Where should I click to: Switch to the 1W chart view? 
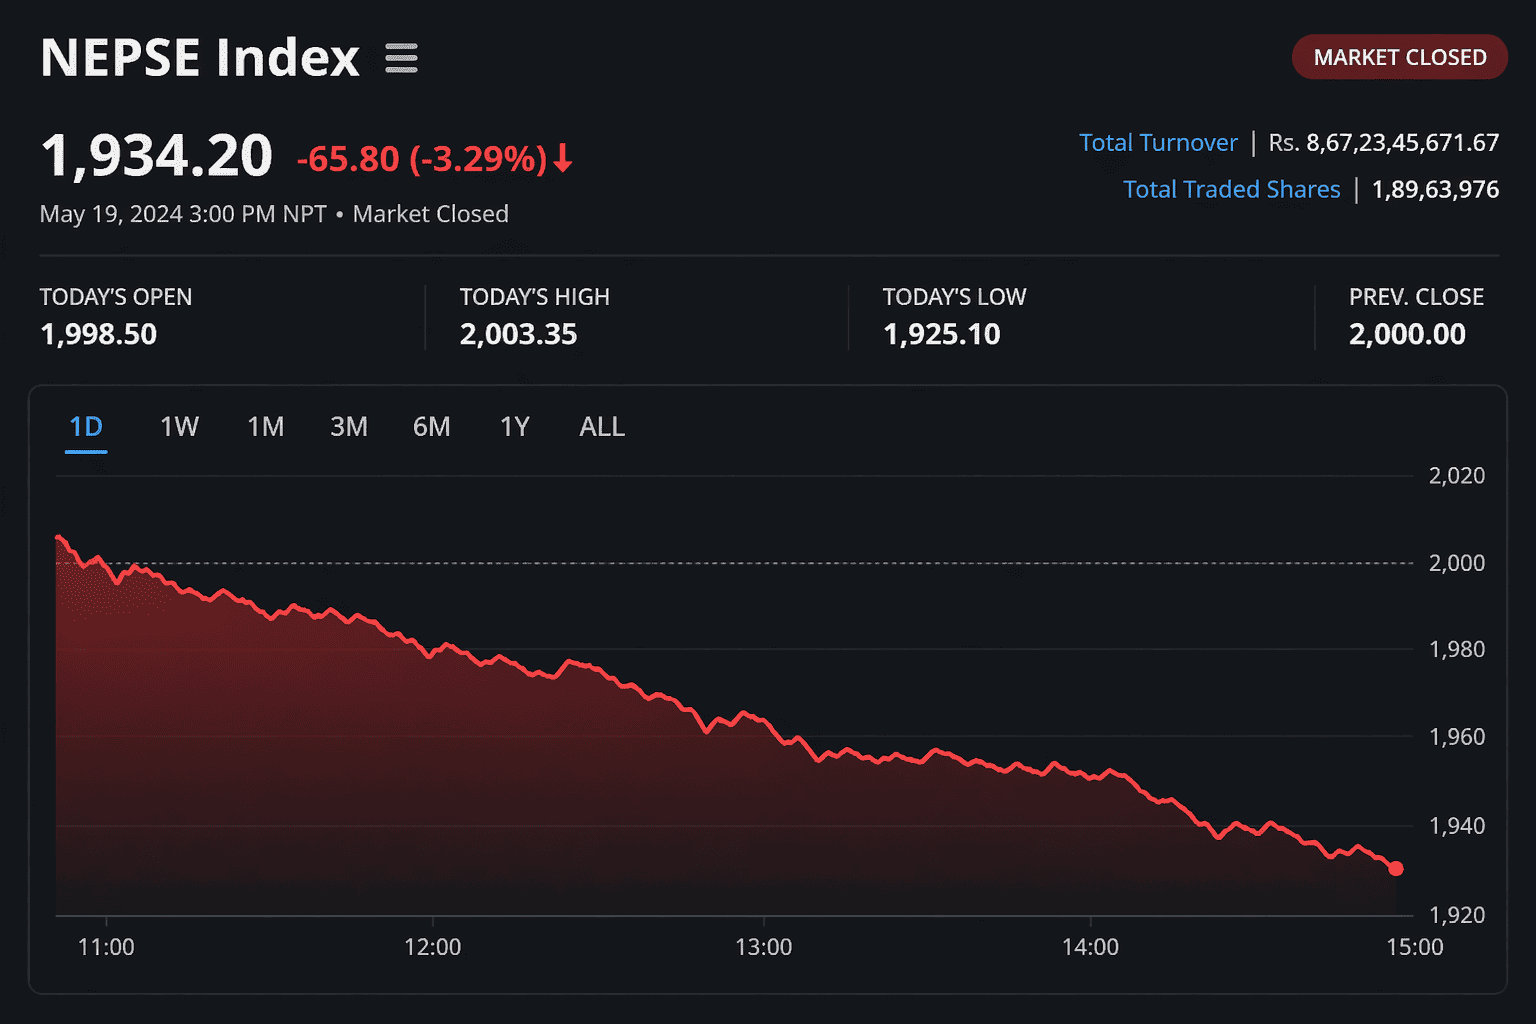[178, 426]
